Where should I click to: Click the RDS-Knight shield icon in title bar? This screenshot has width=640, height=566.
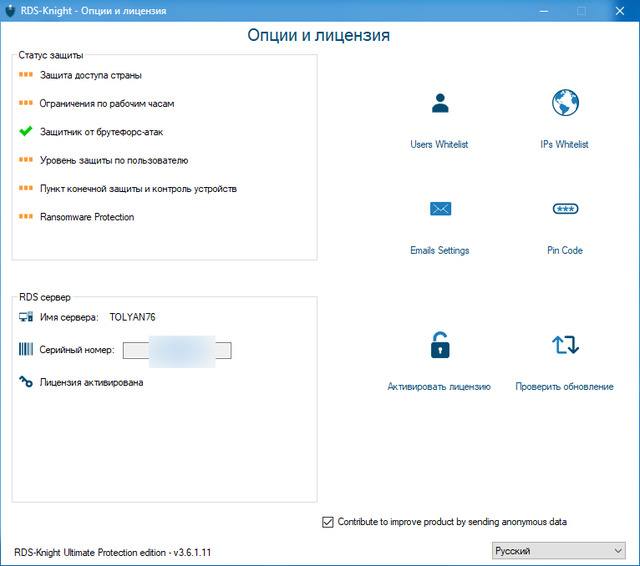(11, 10)
